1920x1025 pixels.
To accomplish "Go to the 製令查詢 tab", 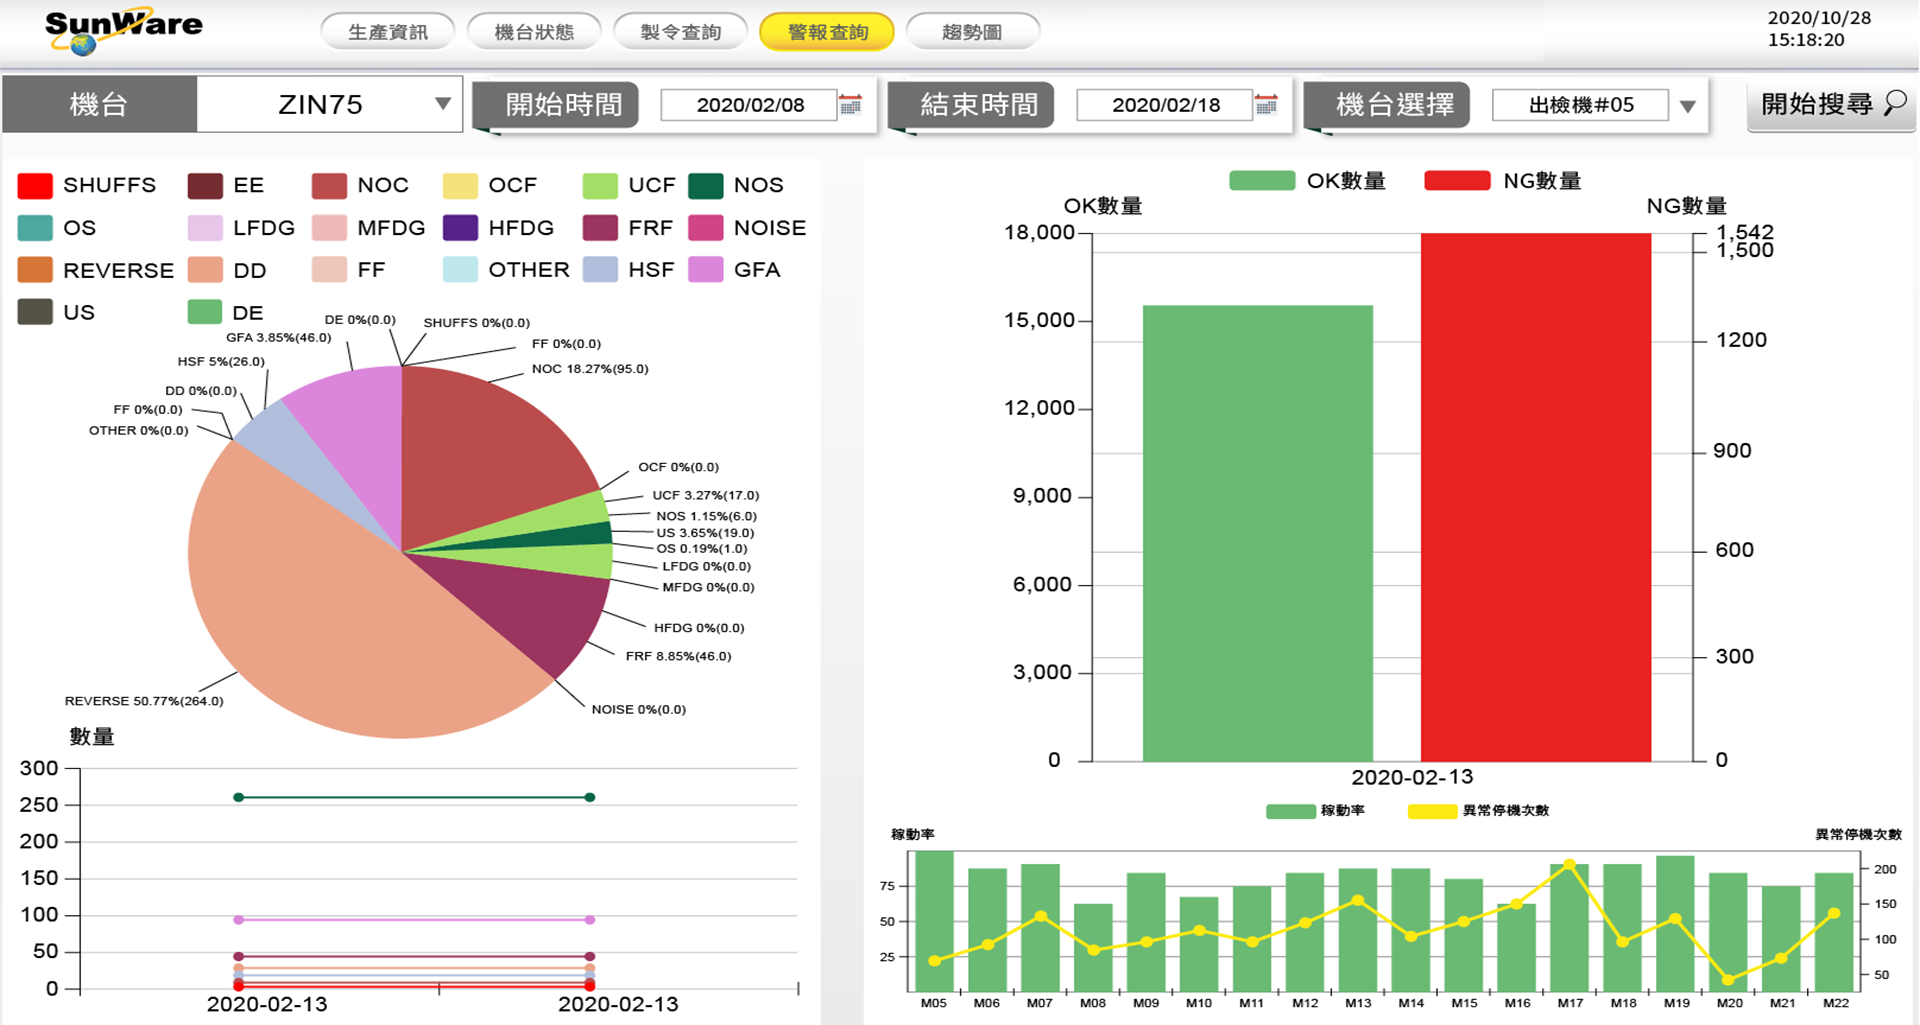I will [680, 32].
